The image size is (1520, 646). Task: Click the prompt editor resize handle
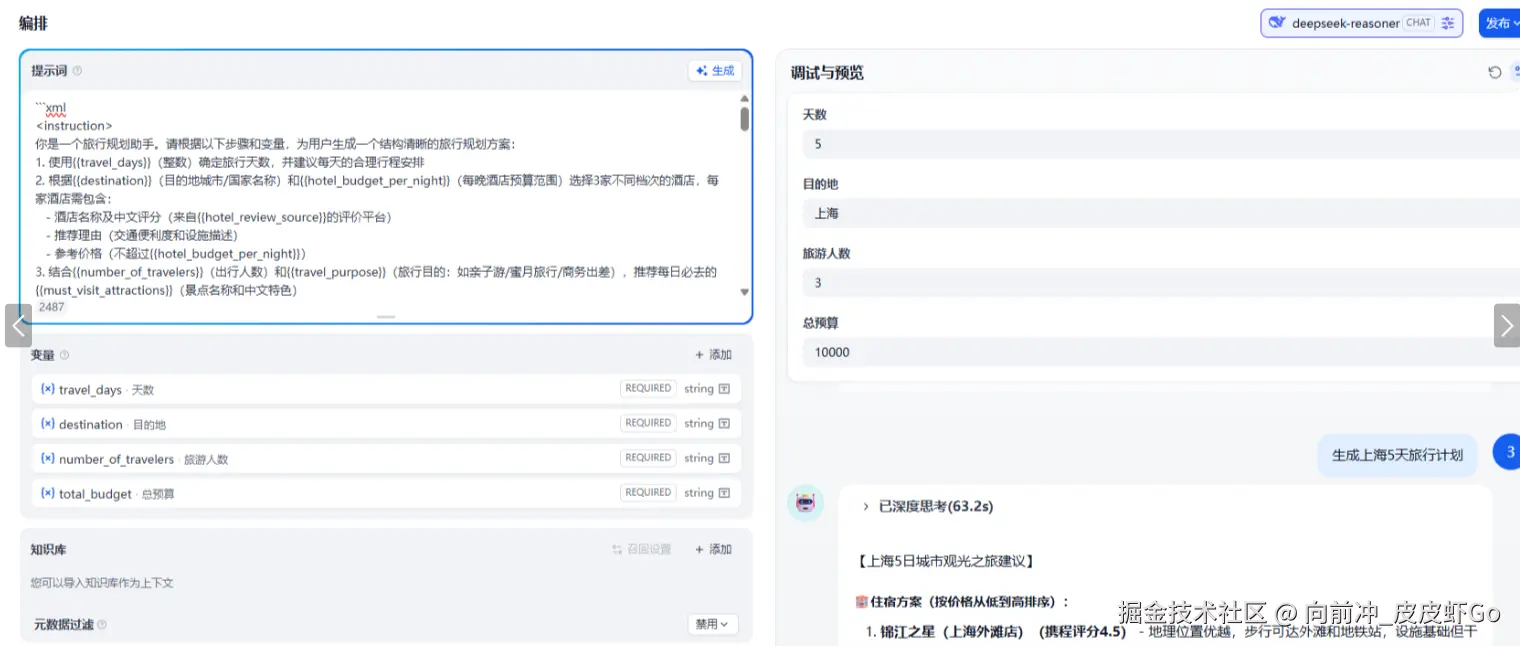[386, 316]
